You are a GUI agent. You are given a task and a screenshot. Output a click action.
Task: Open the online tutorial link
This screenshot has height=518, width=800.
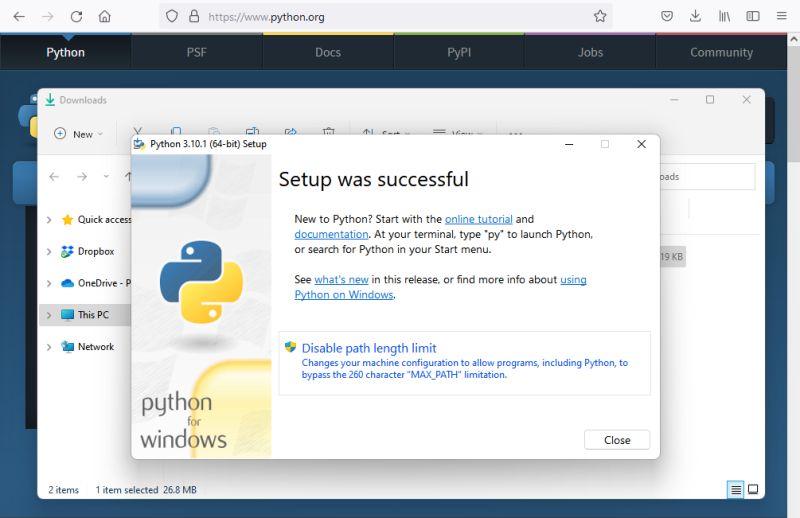479,219
